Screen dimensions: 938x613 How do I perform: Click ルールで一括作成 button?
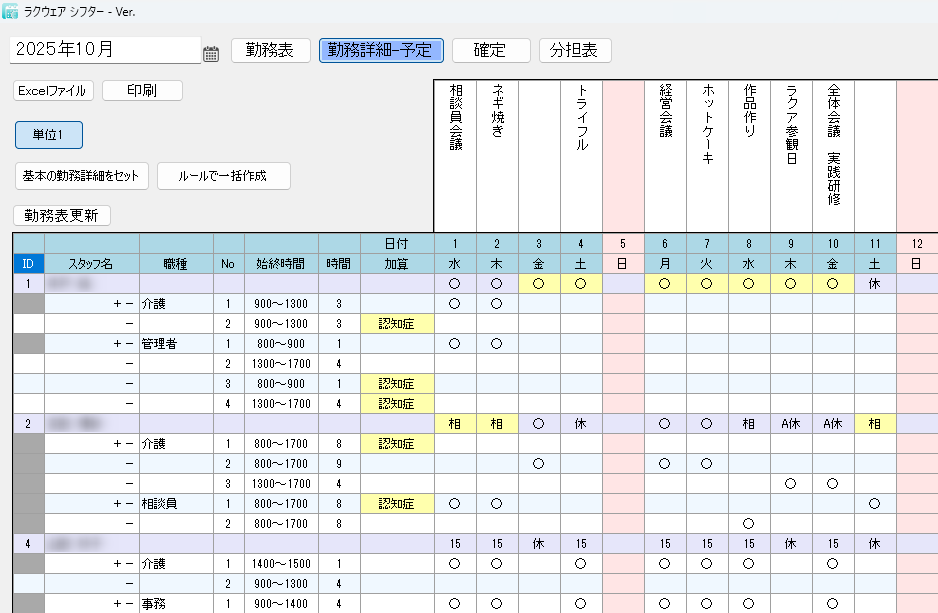pos(223,176)
